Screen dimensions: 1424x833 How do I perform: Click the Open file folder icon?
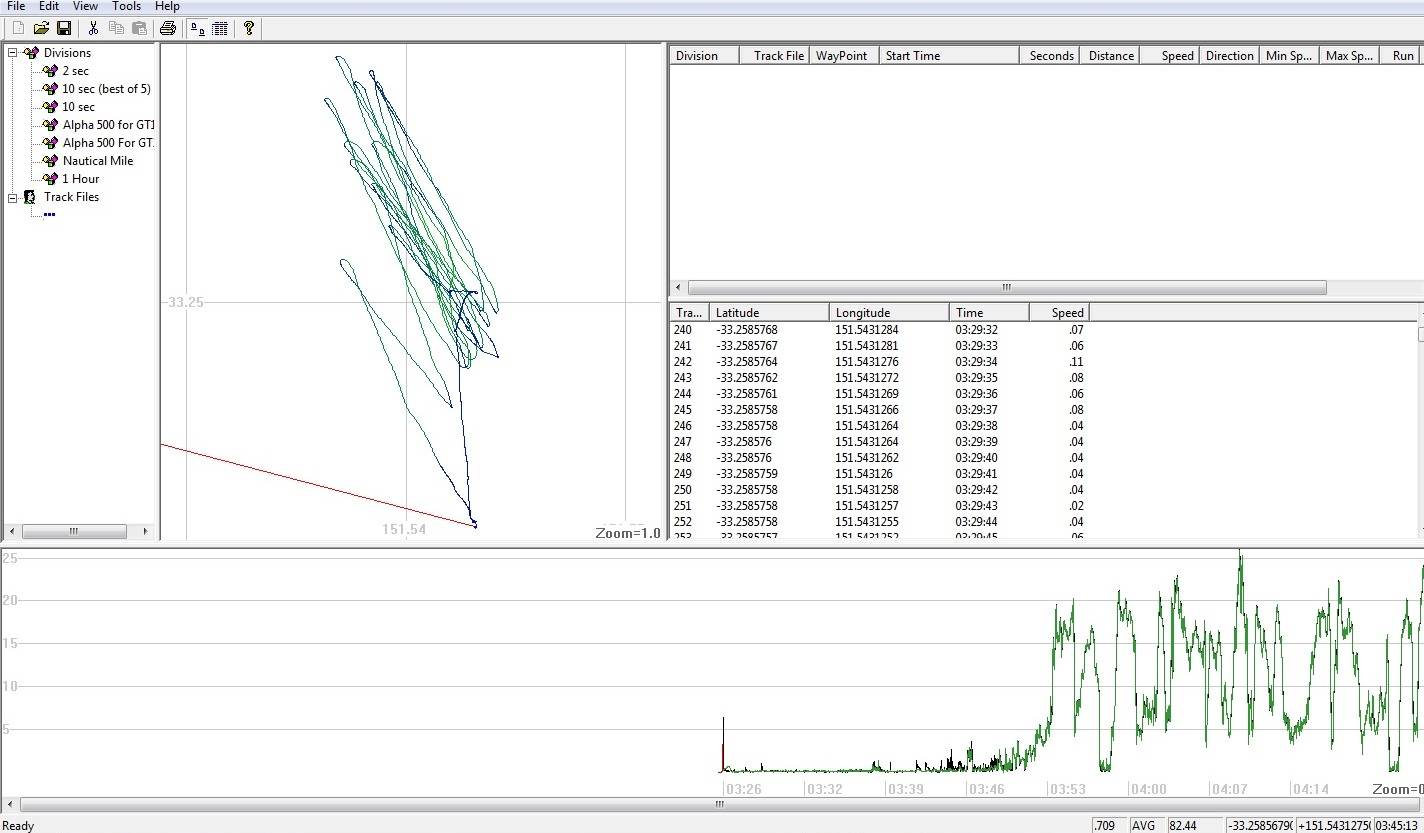[x=41, y=28]
